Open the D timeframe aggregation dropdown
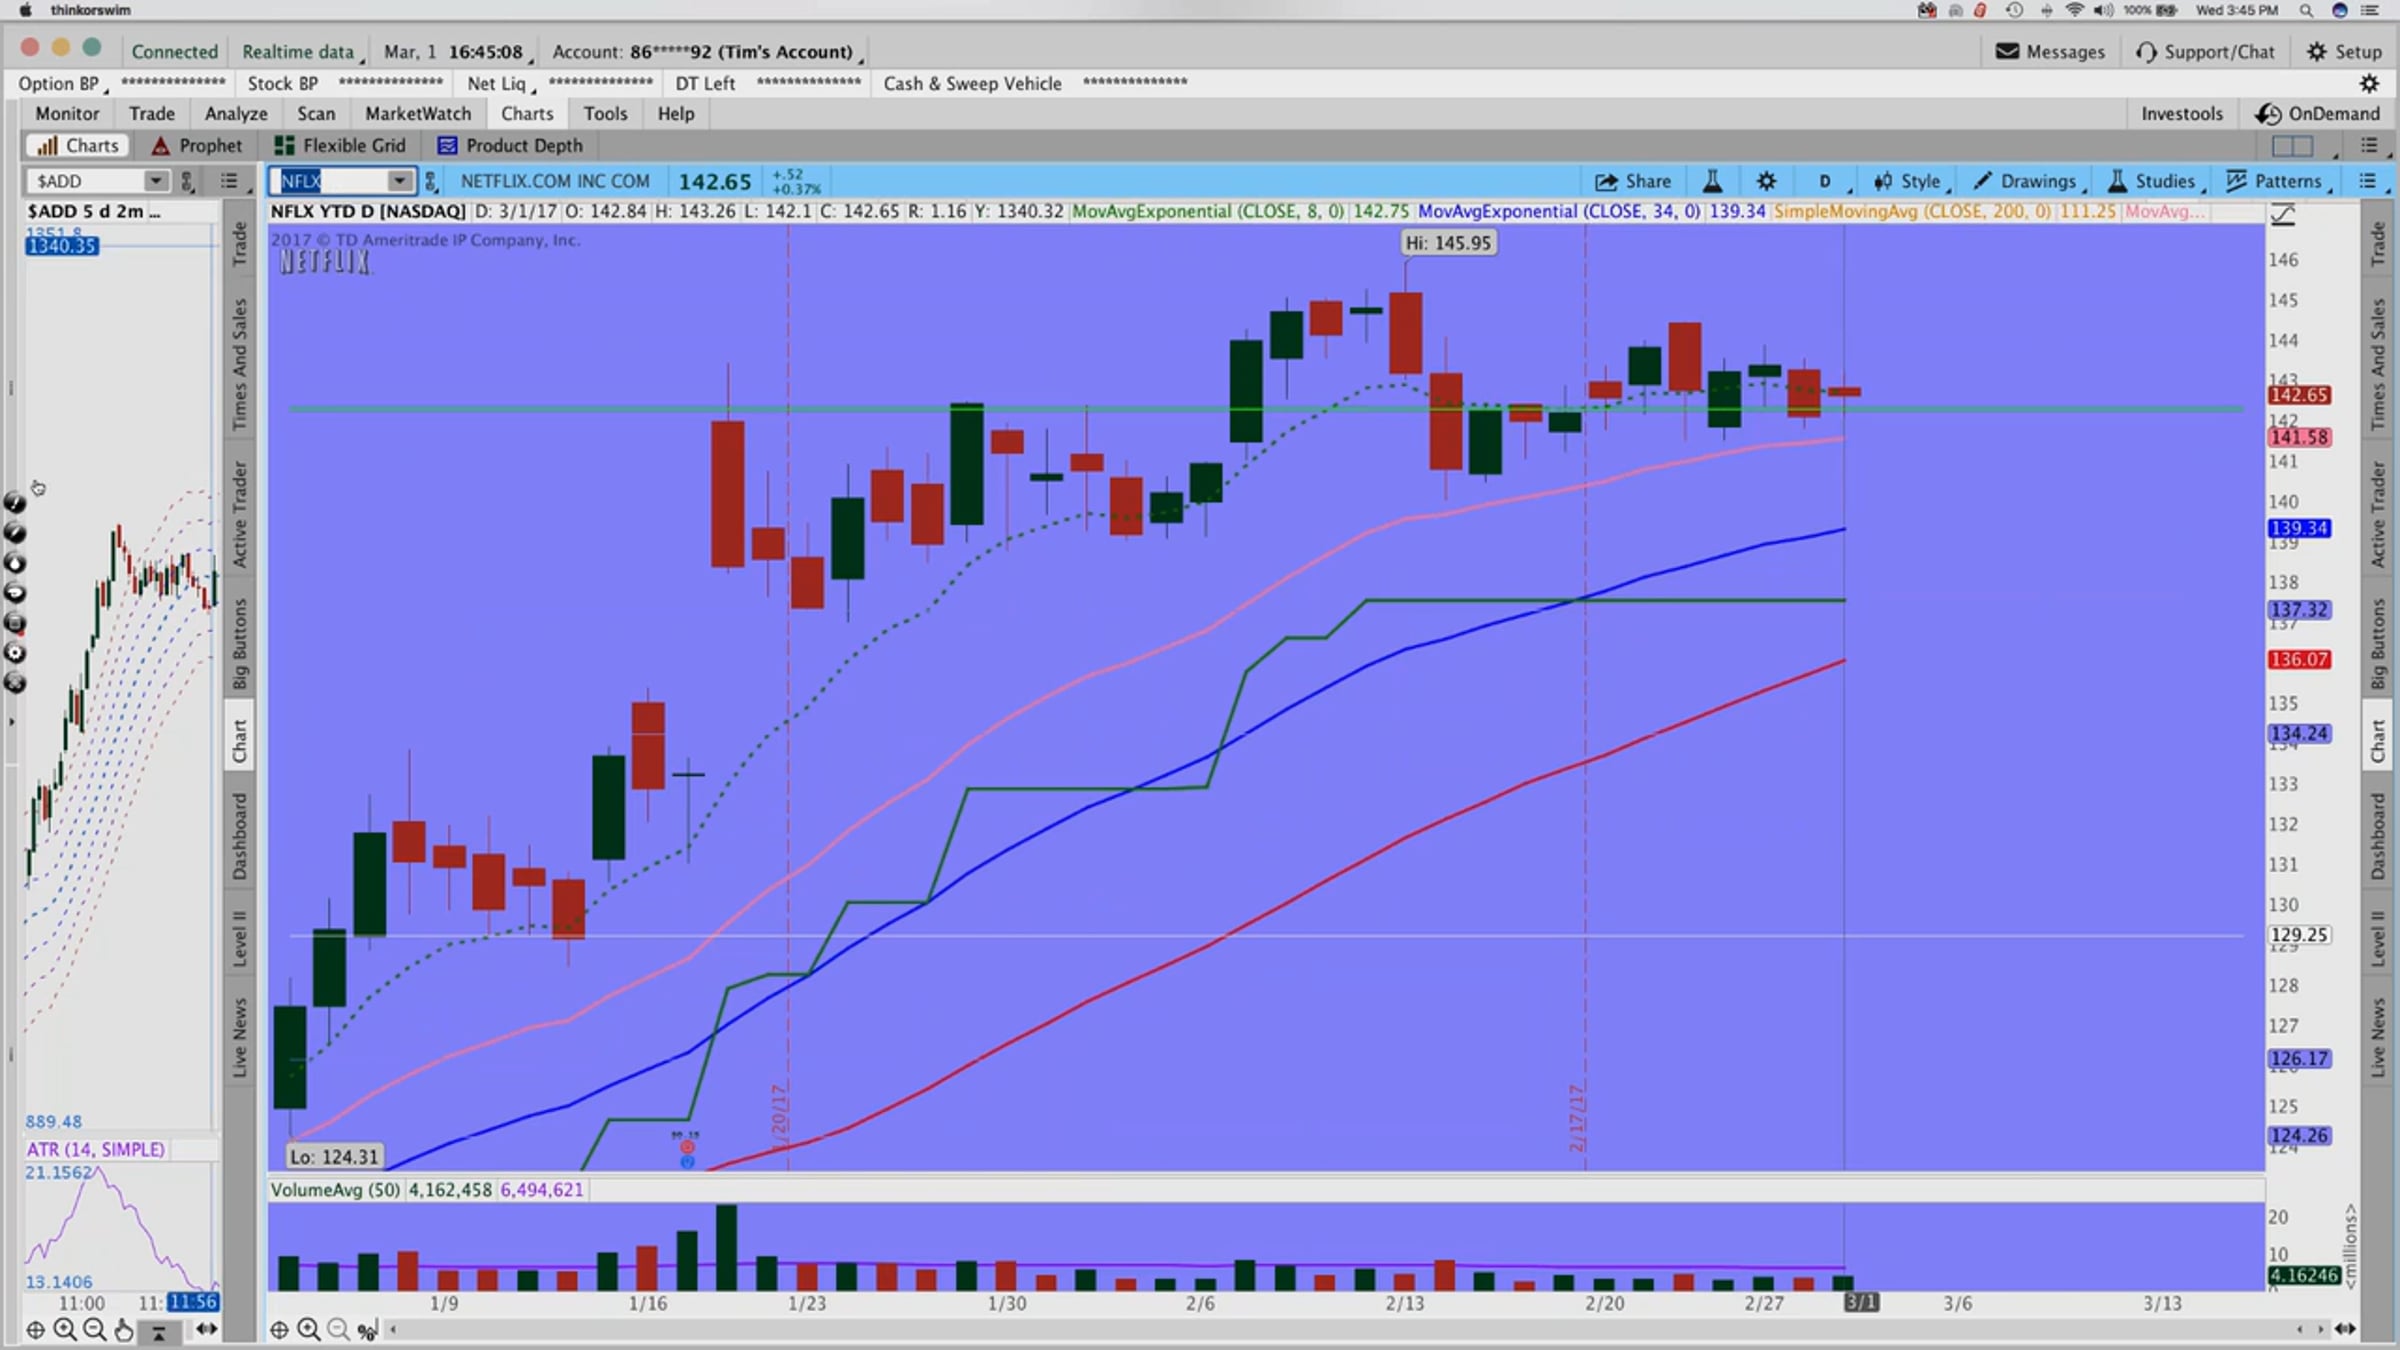Image resolution: width=2400 pixels, height=1350 pixels. (1826, 181)
